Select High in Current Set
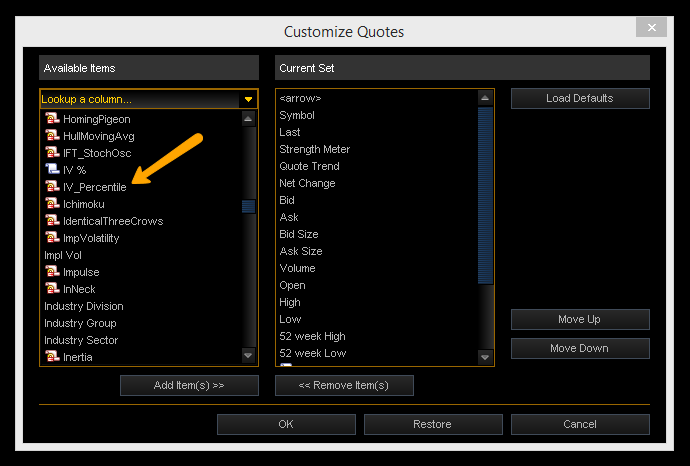The height and width of the screenshot is (466, 690). click(290, 302)
